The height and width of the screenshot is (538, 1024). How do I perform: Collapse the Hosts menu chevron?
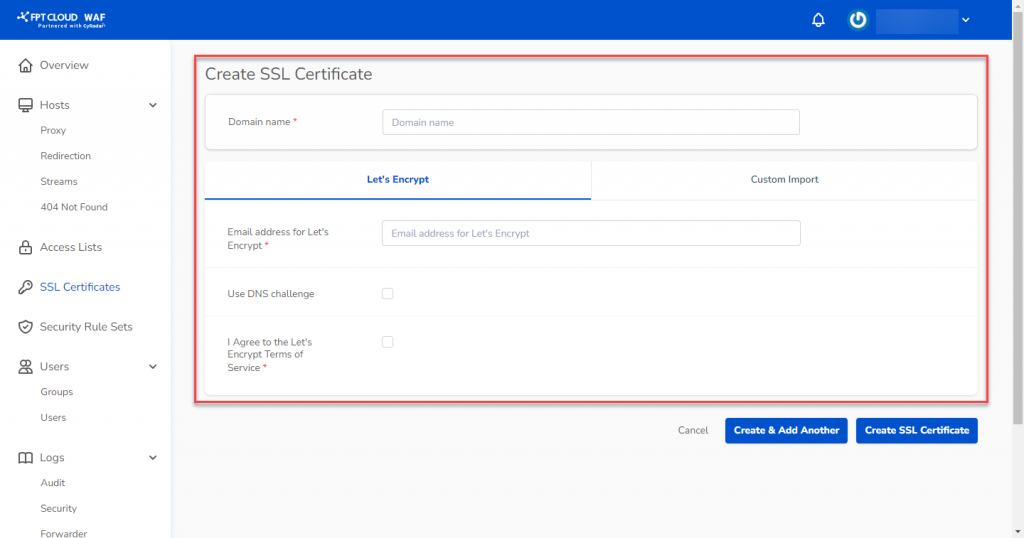[153, 105]
